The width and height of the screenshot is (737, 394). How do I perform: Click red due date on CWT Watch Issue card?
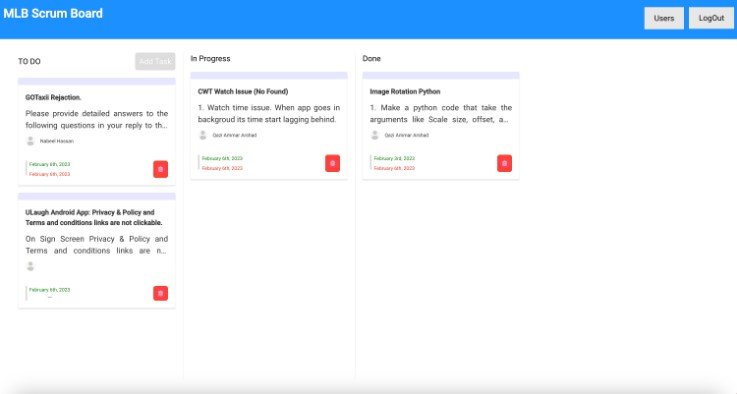pos(222,168)
